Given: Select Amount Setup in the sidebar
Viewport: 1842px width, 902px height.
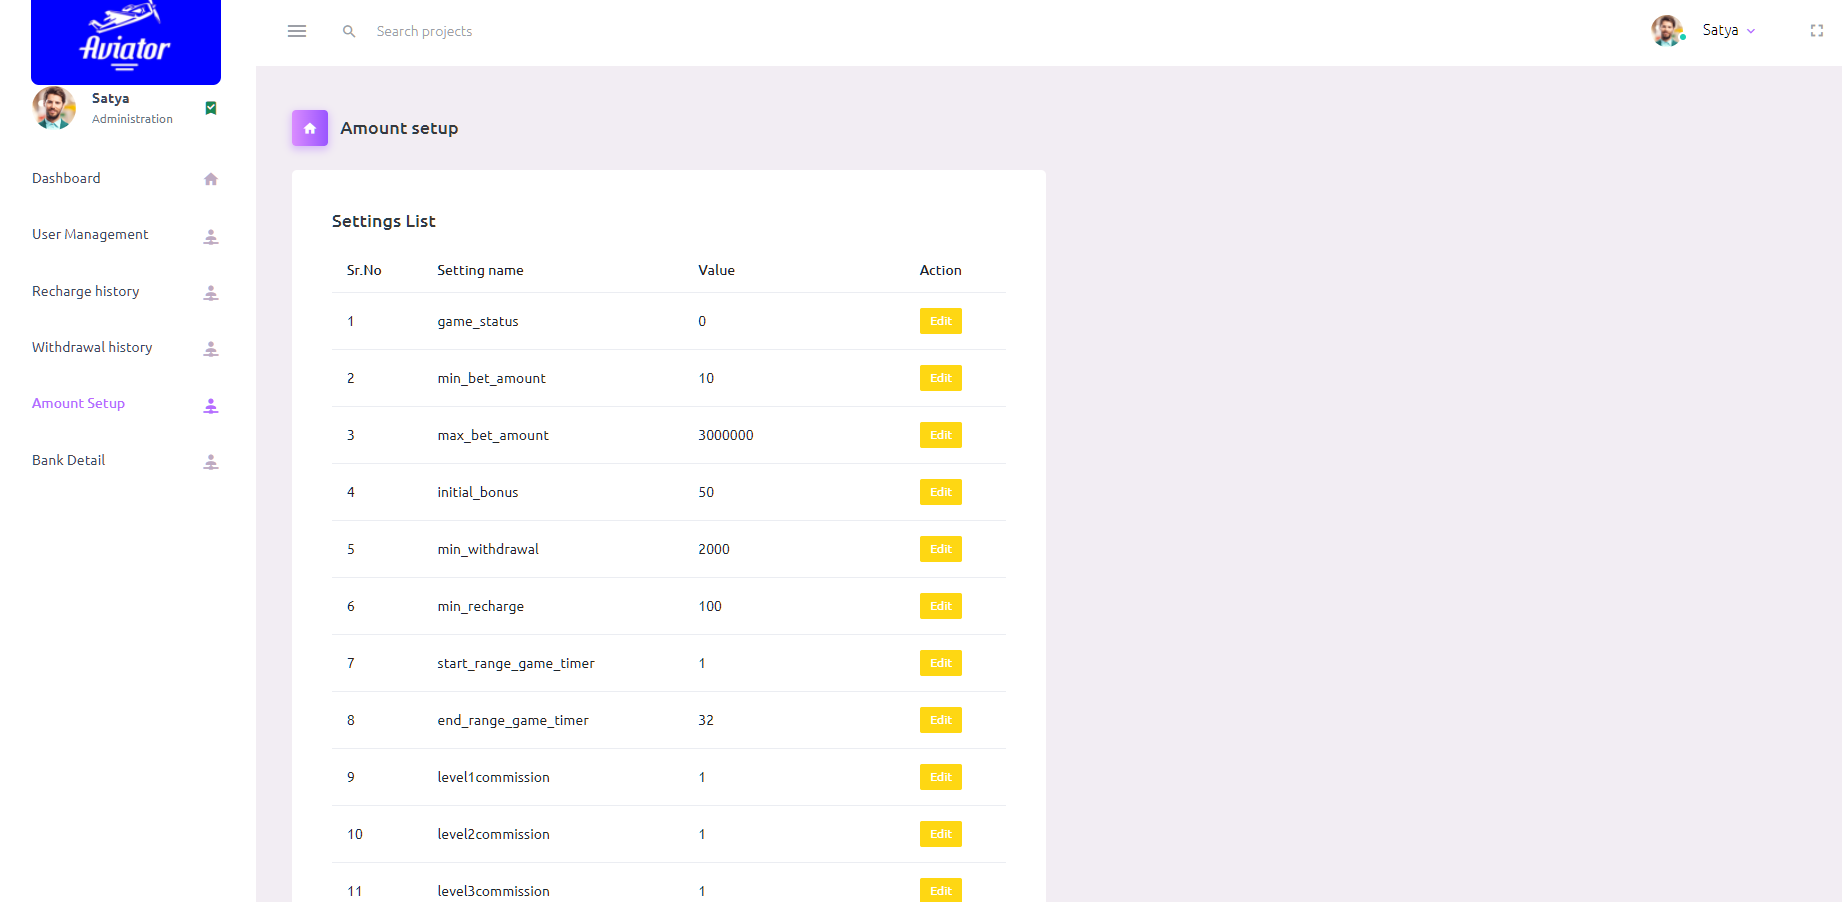Looking at the screenshot, I should [x=79, y=404].
